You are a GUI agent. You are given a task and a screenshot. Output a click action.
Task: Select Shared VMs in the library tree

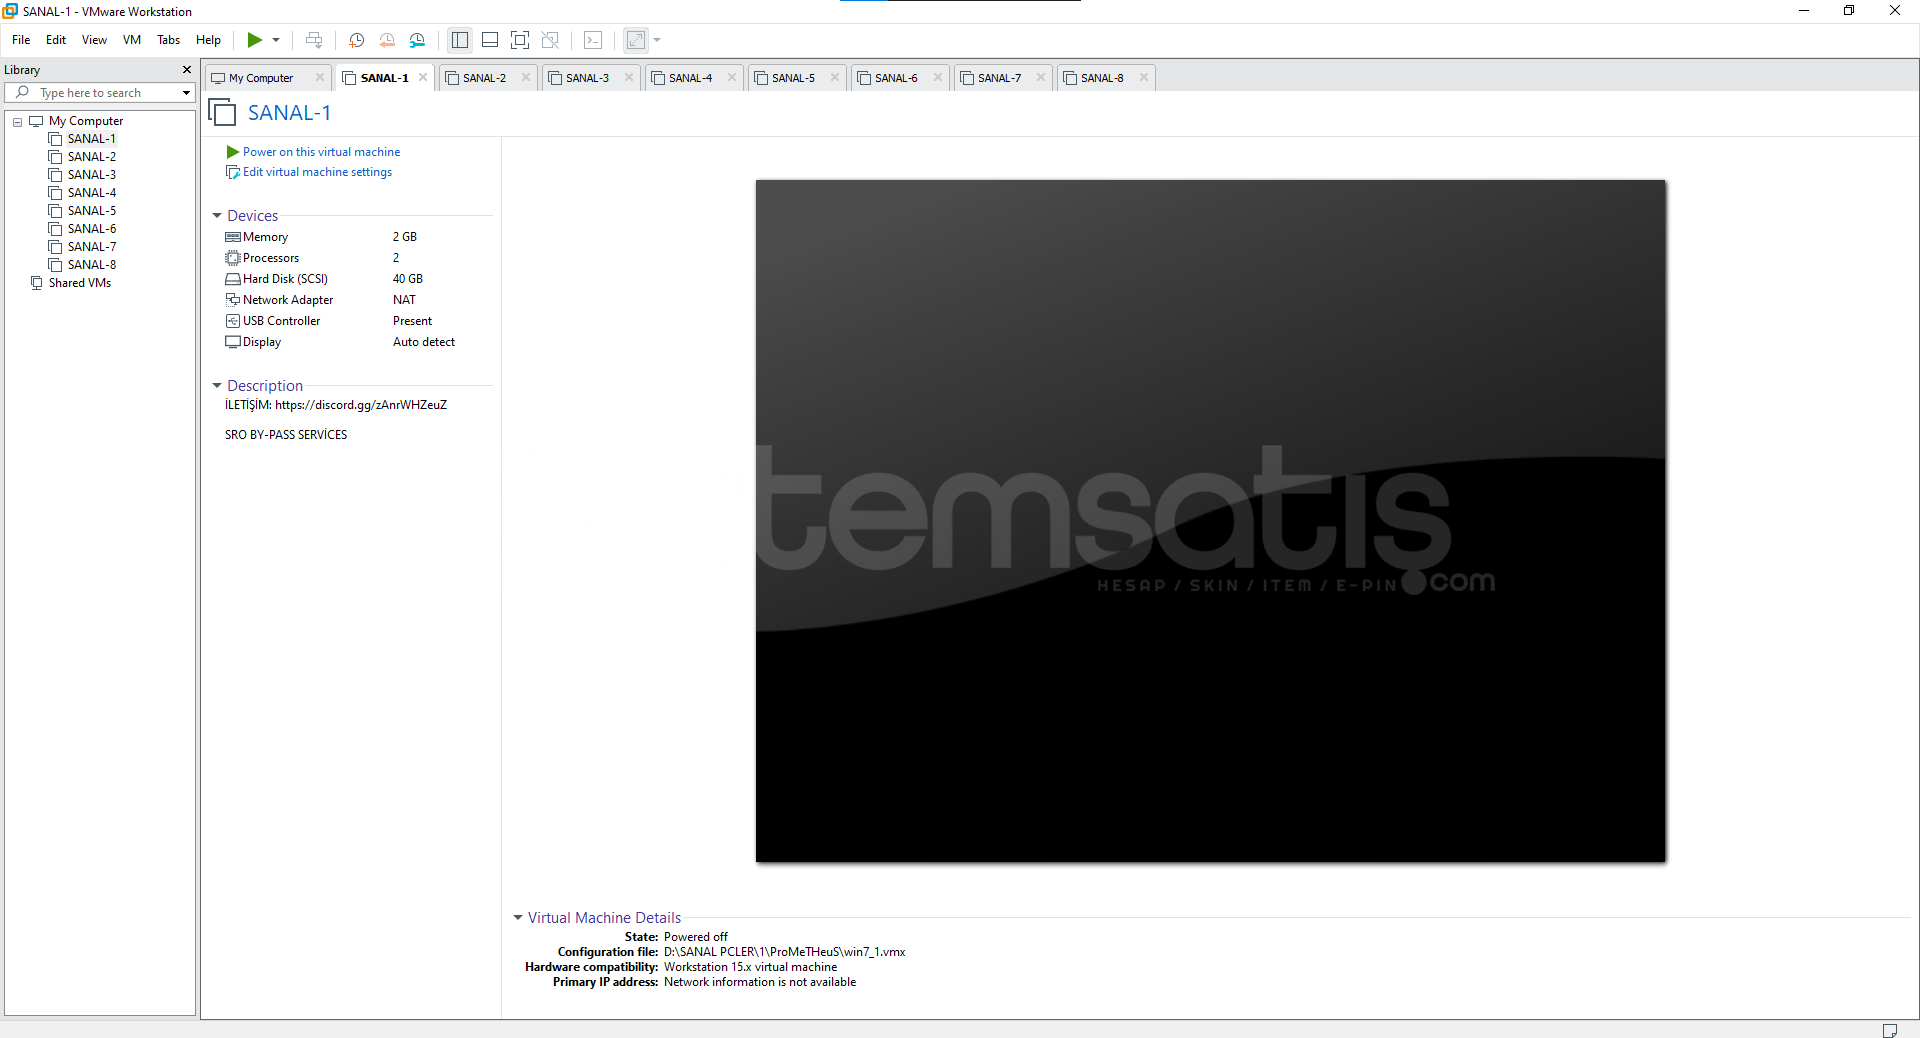coord(80,283)
